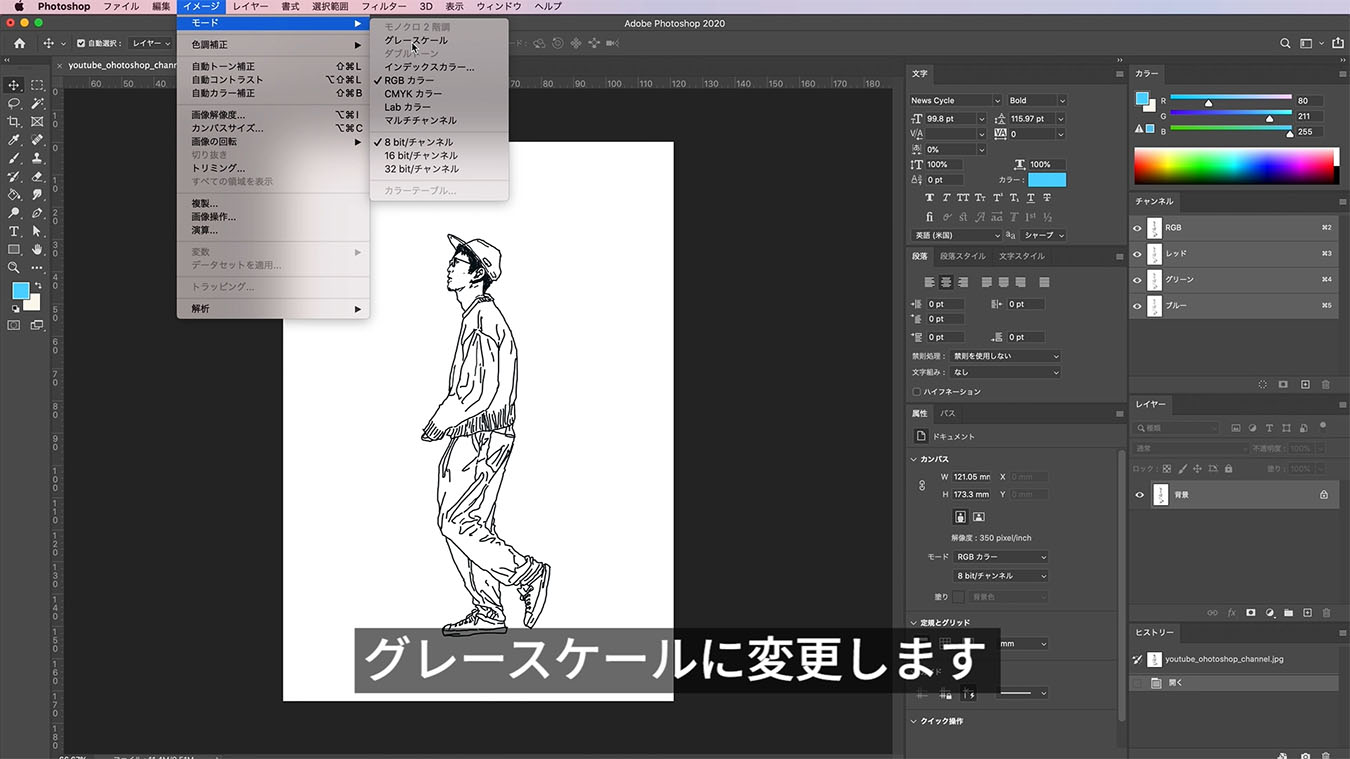Open Properties mode RGB カラー dropdown
This screenshot has height=759, width=1350.
[x=1001, y=557]
